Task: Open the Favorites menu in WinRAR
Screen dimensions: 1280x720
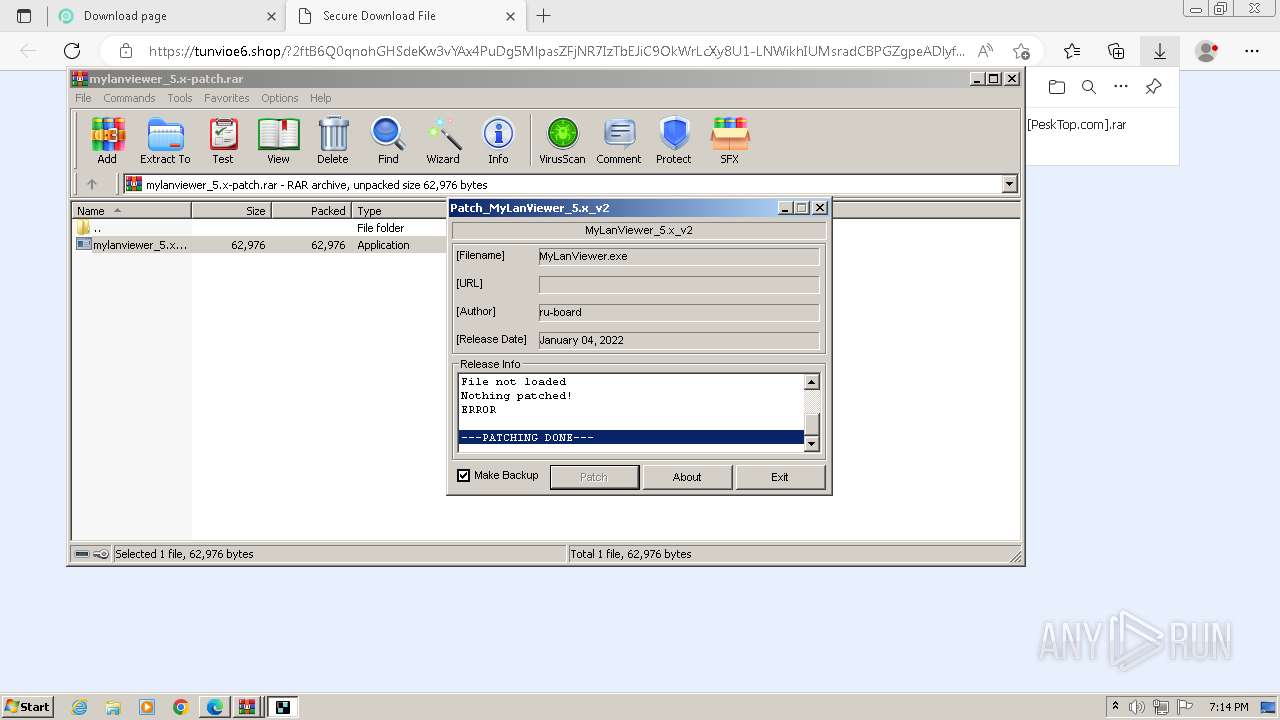Action: (x=227, y=98)
